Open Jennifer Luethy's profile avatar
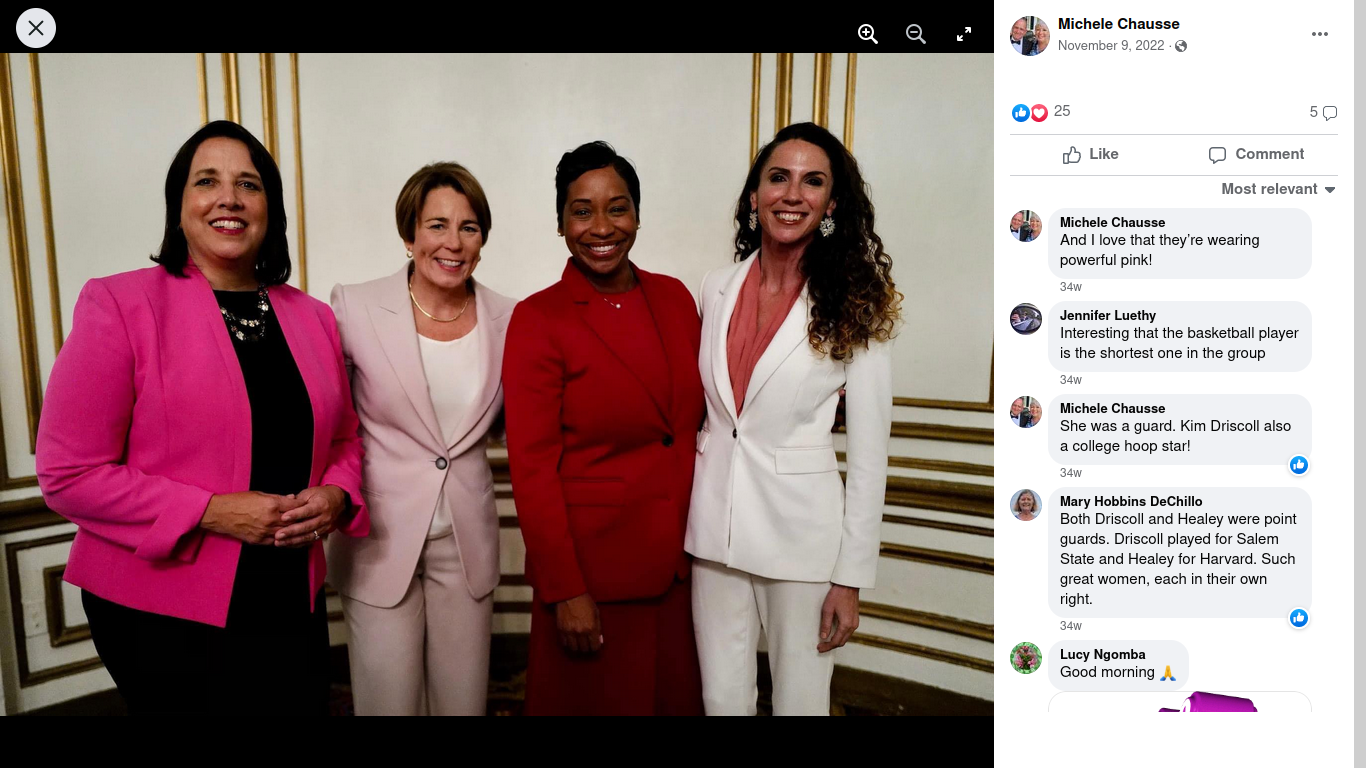 click(x=1026, y=319)
